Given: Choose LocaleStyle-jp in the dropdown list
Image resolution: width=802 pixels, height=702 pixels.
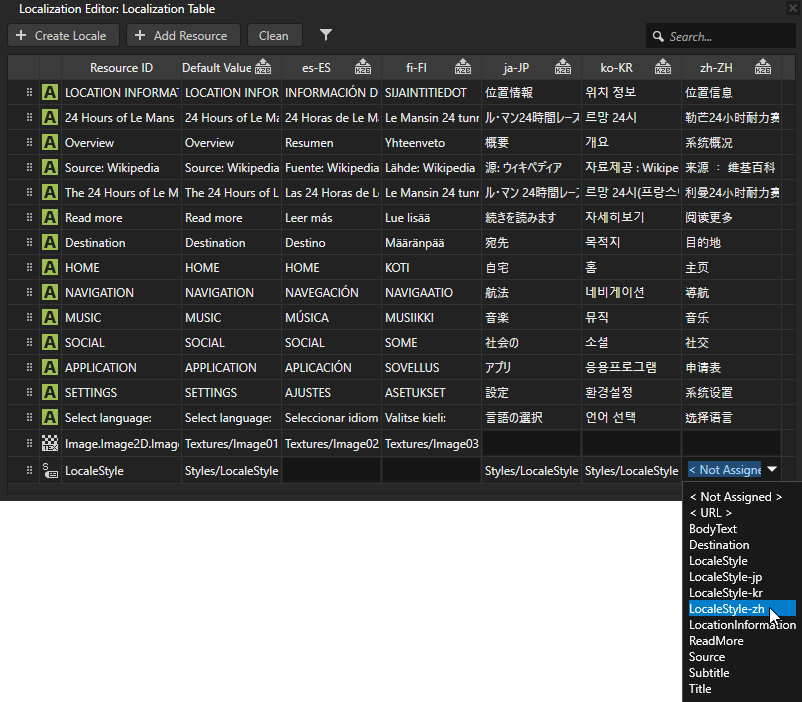Looking at the screenshot, I should tap(726, 577).
